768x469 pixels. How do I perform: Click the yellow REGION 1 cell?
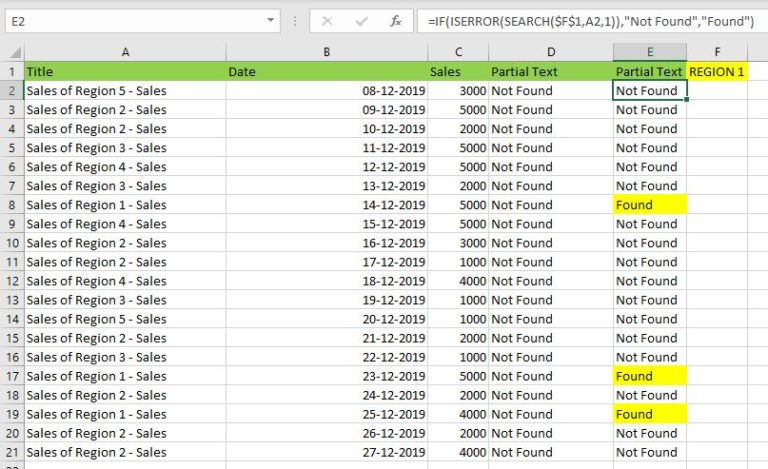point(717,72)
